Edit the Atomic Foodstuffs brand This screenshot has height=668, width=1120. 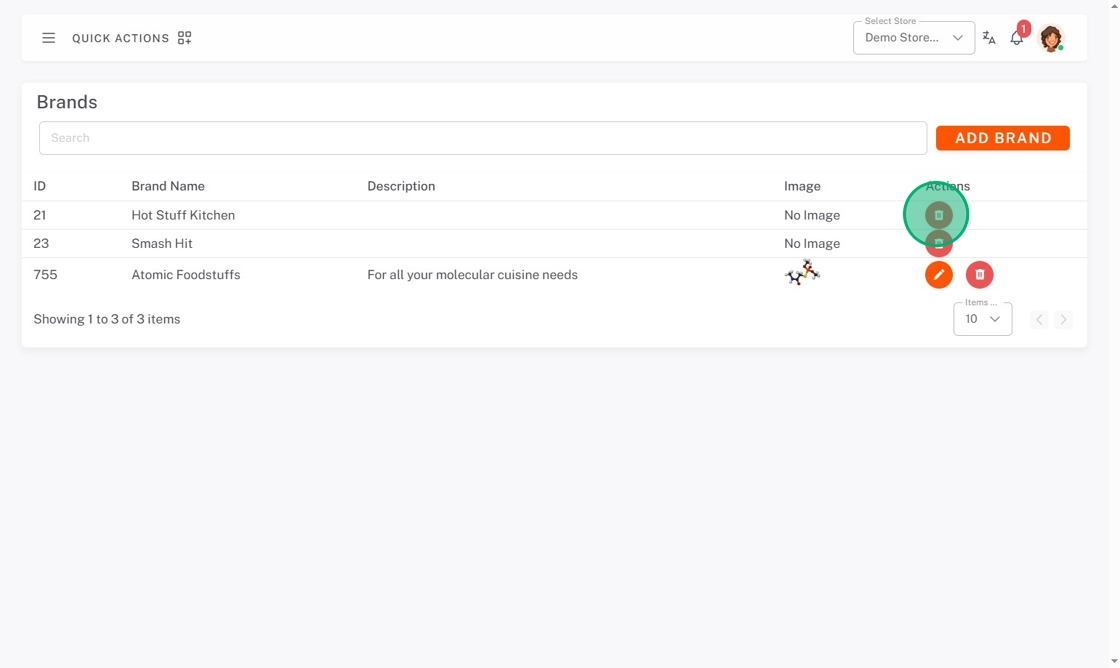click(x=938, y=275)
